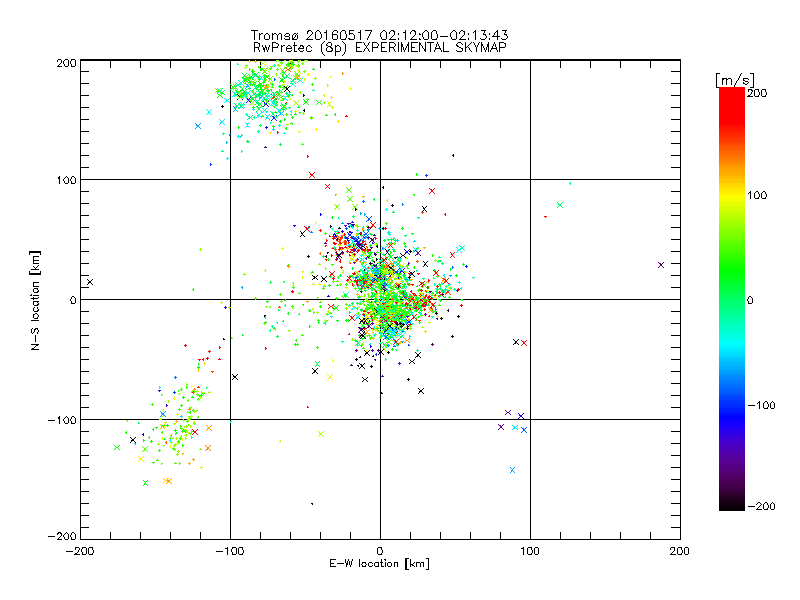This screenshot has height=600, width=800.
Task: Click the colorbar label '-100'
Action: pyautogui.click(x=761, y=405)
